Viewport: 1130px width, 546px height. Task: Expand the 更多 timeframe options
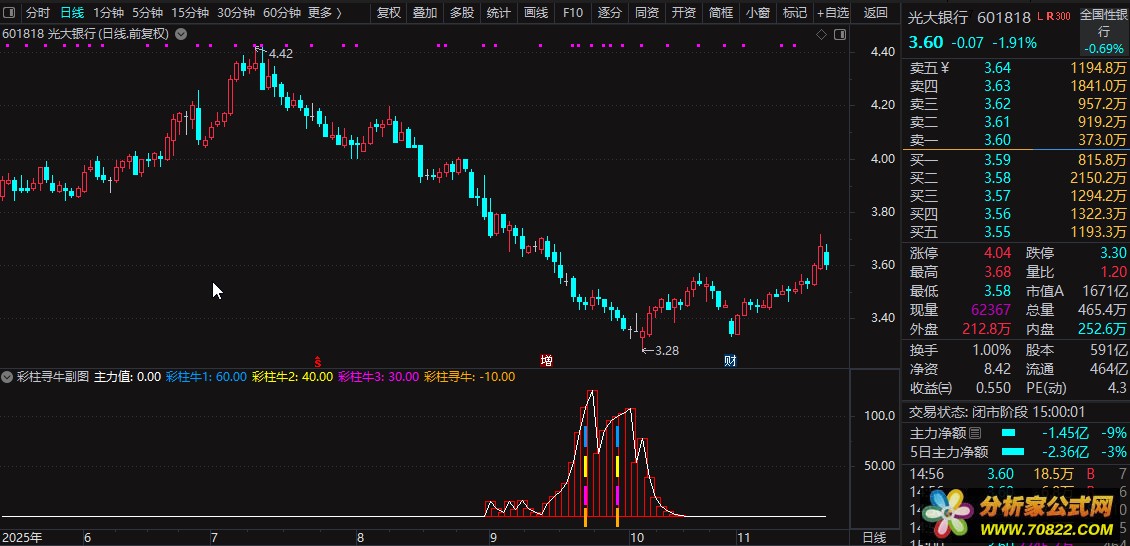(x=323, y=13)
